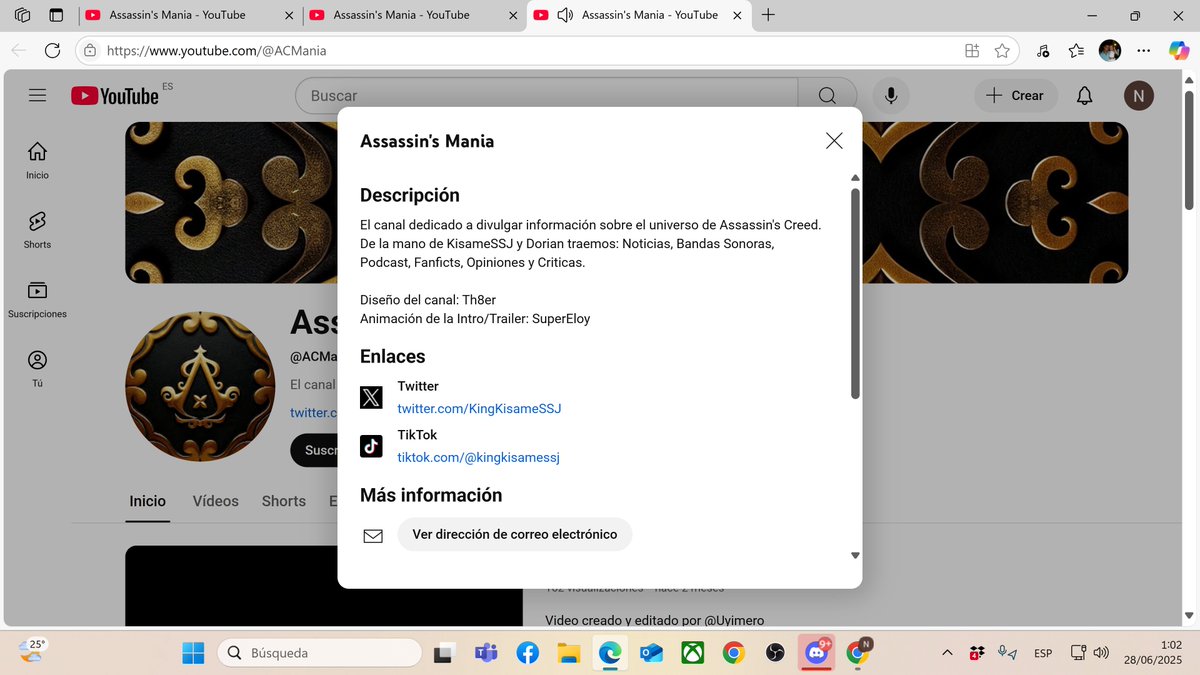Open the twitter.com/KingKisameSSJ link
The height and width of the screenshot is (675, 1200).
coord(479,409)
